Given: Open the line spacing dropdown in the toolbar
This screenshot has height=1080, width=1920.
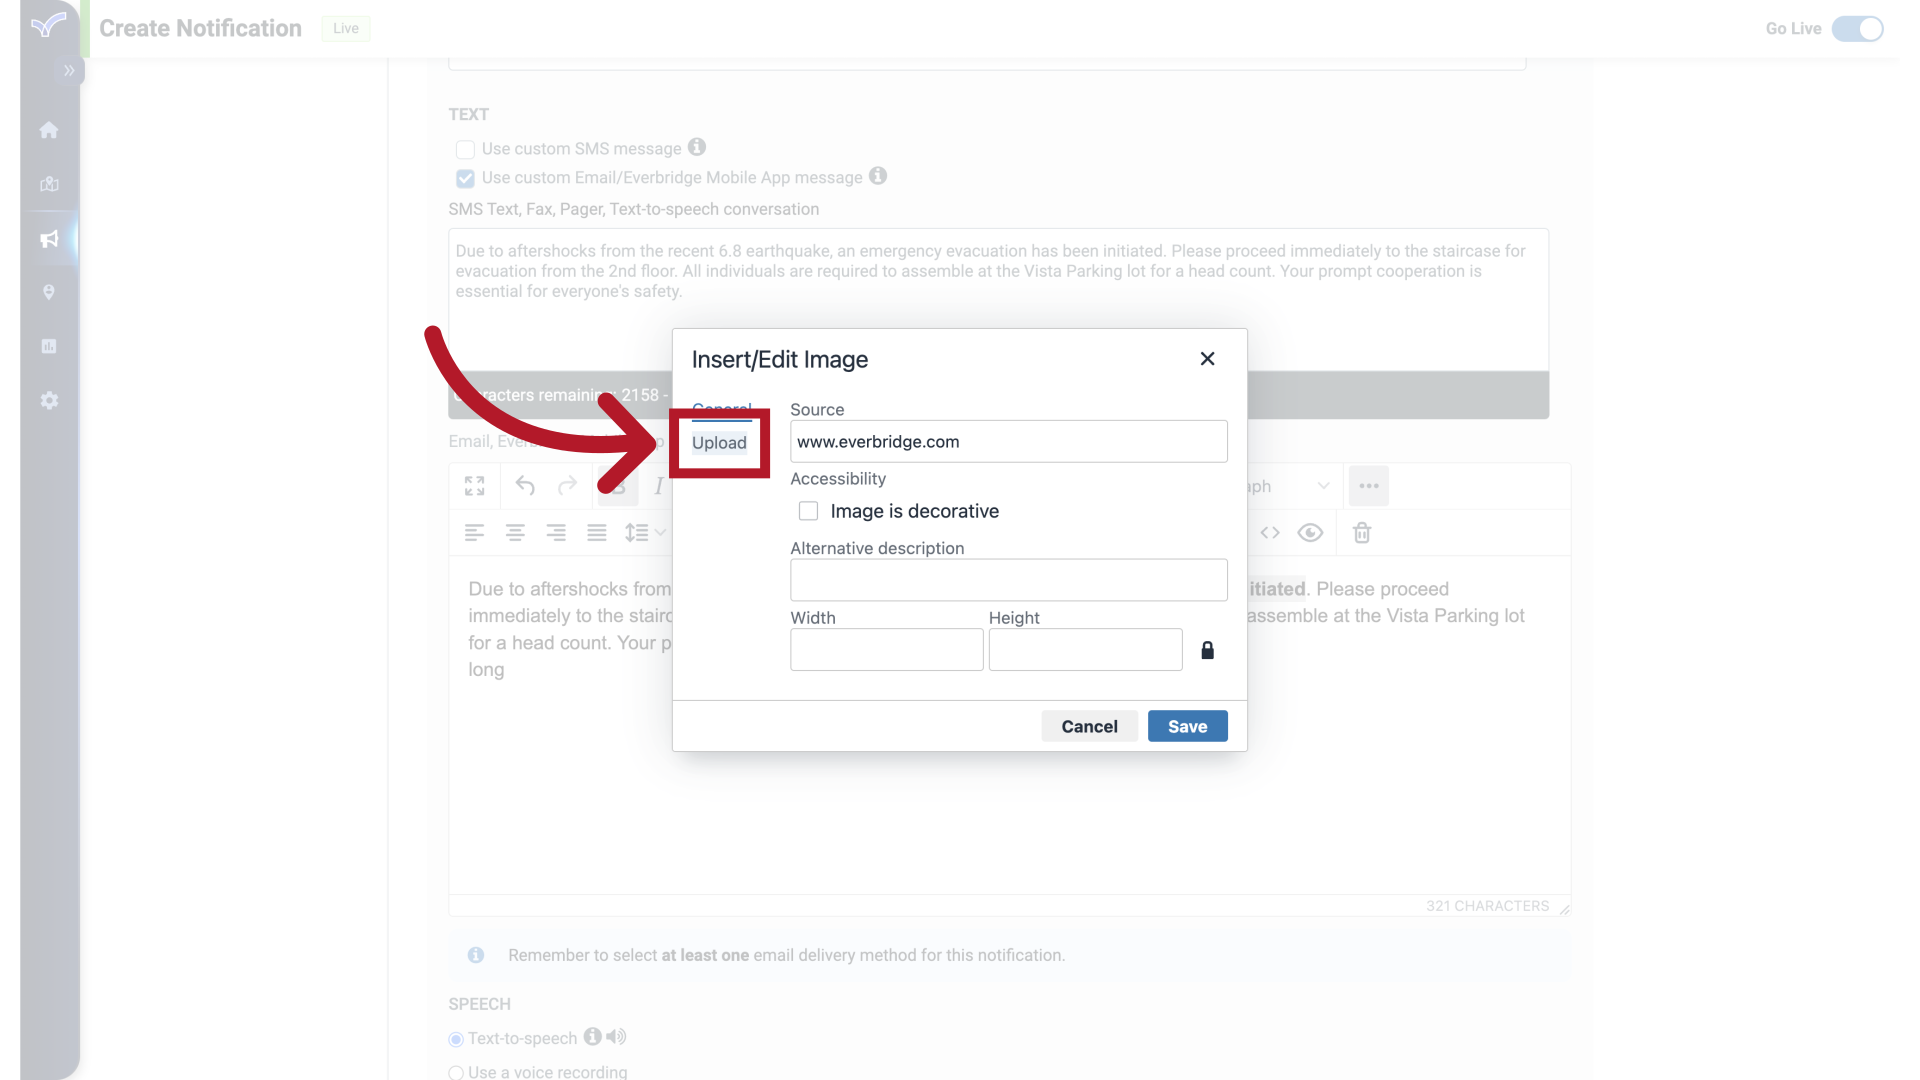Looking at the screenshot, I should pyautogui.click(x=645, y=532).
